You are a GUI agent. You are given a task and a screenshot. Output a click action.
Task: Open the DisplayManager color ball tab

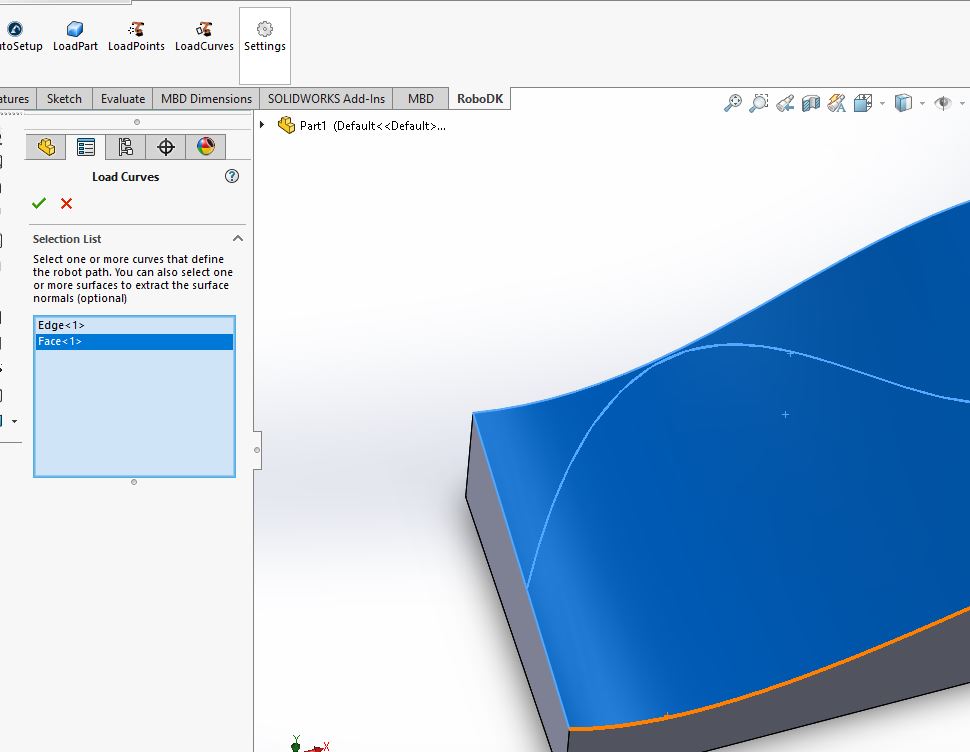[206, 147]
